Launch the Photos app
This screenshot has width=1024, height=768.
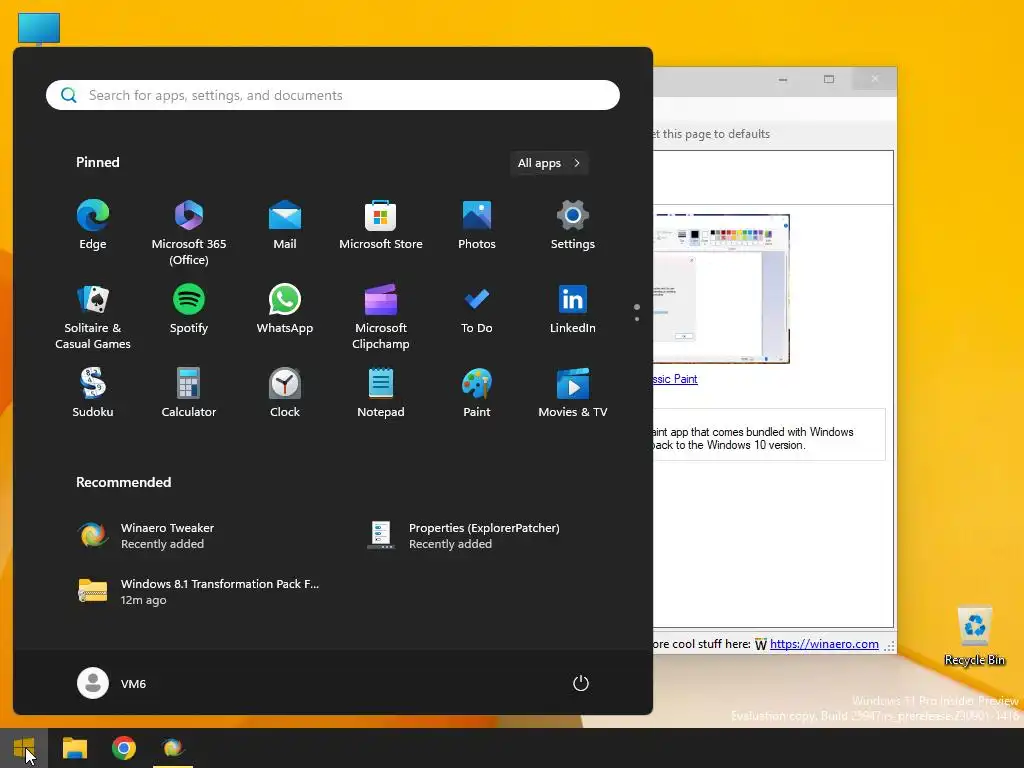pyautogui.click(x=477, y=225)
